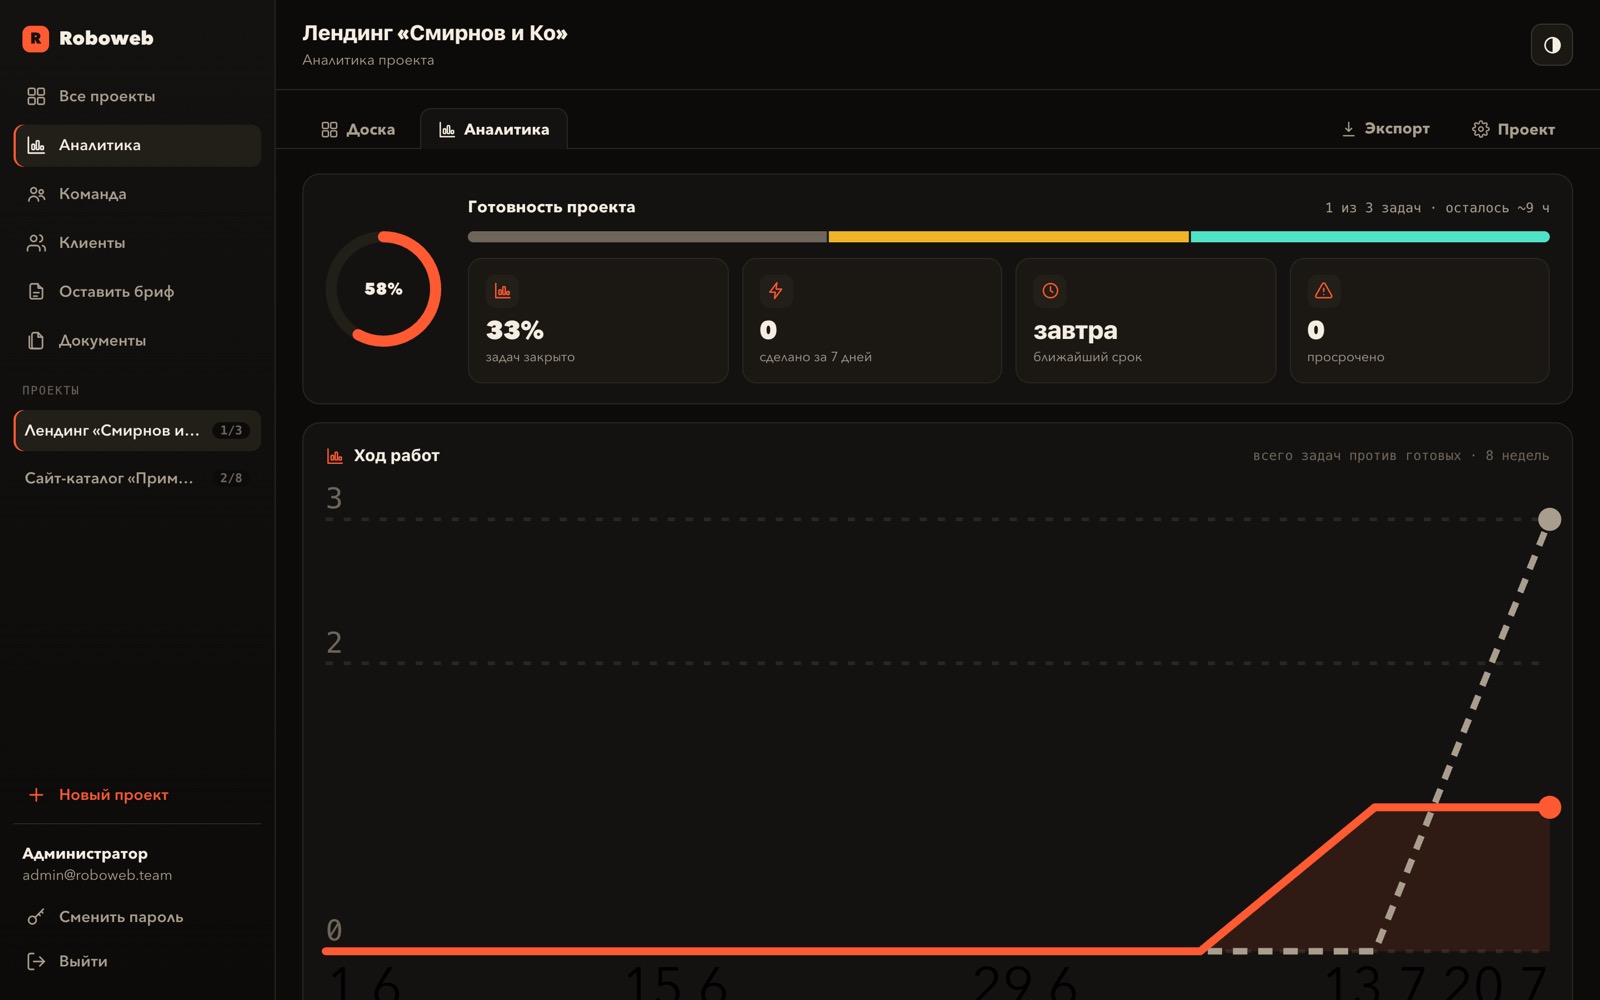The image size is (1600, 1000).
Task: Click the 58% circular progress ring
Action: (383, 289)
